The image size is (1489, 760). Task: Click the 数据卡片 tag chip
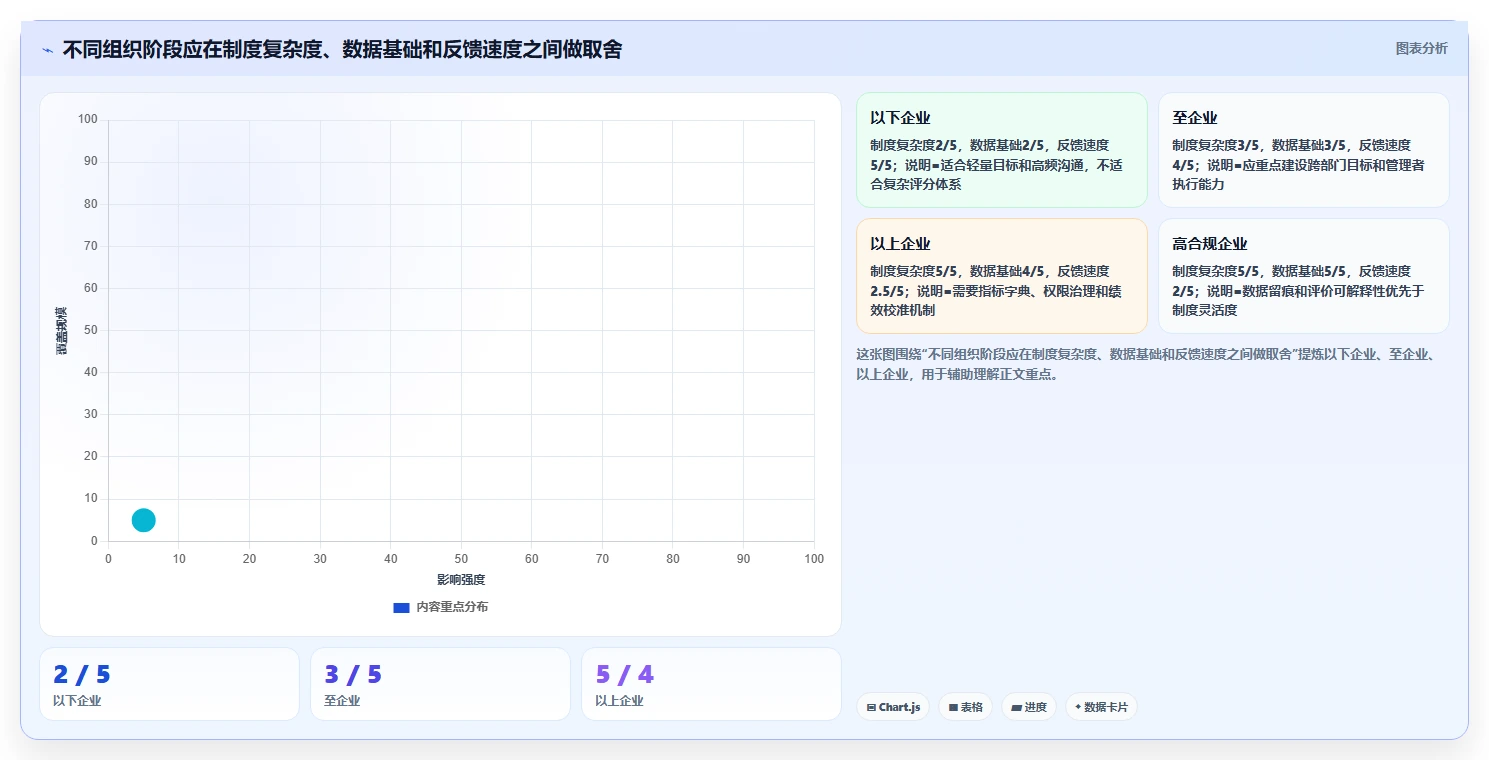[1101, 707]
